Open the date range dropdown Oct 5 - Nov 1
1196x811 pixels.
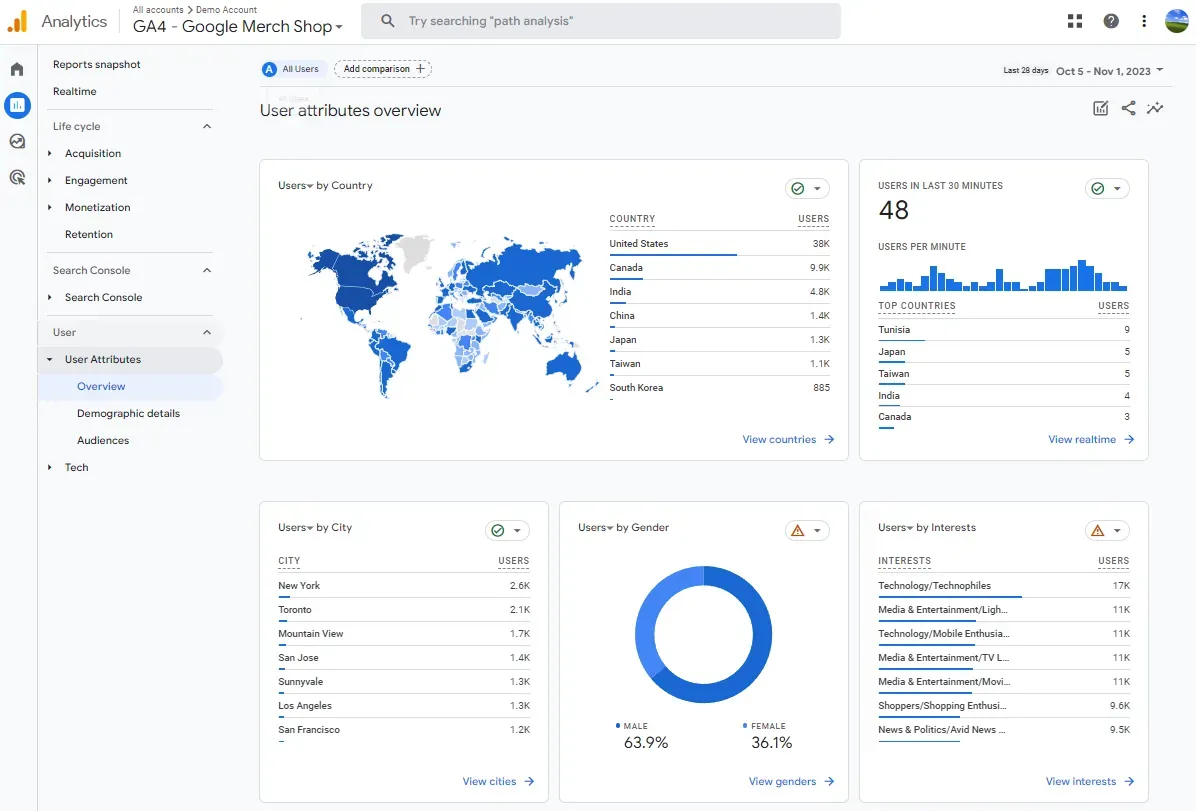click(1110, 71)
